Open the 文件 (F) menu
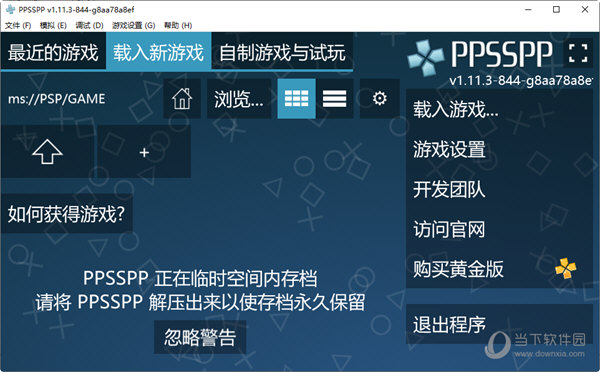The height and width of the screenshot is (372, 600). tap(18, 25)
